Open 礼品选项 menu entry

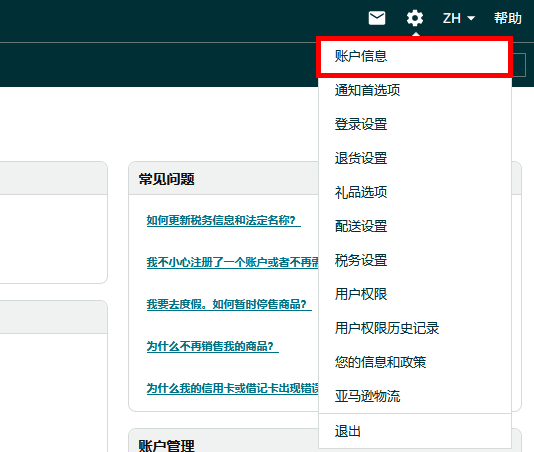[415, 192]
